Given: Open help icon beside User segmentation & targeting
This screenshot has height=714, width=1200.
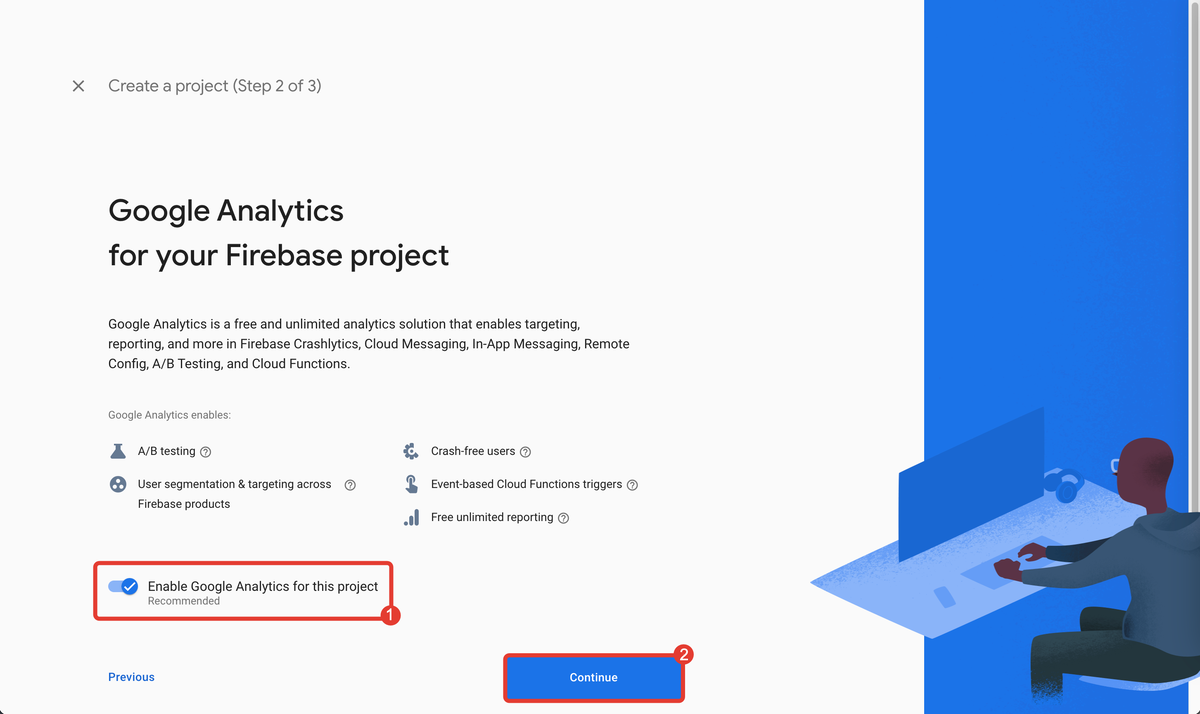Looking at the screenshot, I should click(350, 485).
